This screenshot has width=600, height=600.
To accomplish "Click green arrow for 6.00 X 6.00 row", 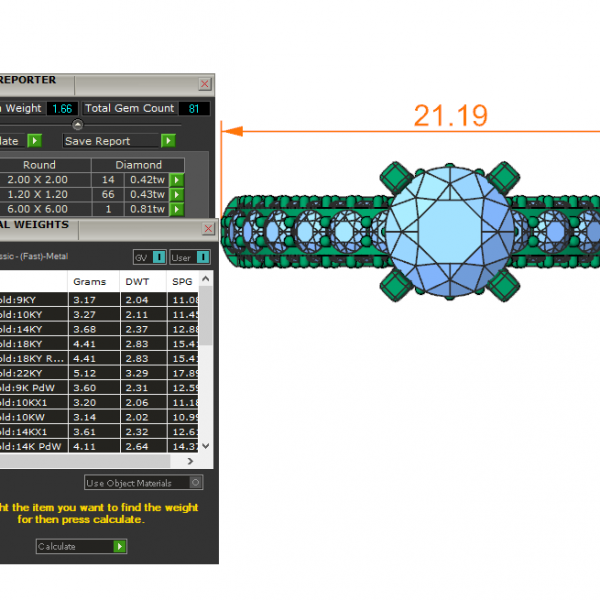I will (177, 209).
